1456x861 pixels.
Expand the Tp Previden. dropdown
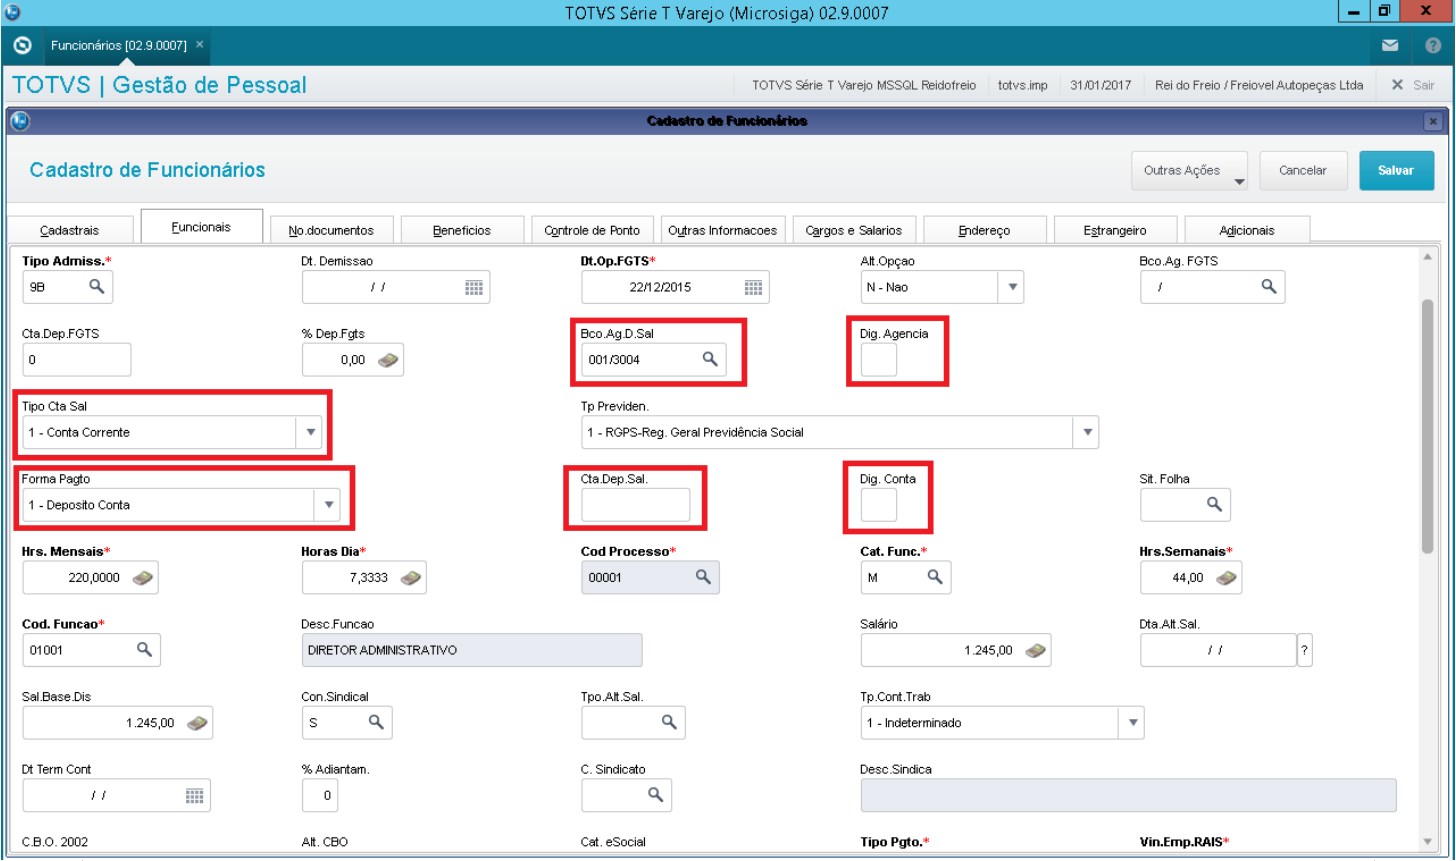coord(1085,432)
